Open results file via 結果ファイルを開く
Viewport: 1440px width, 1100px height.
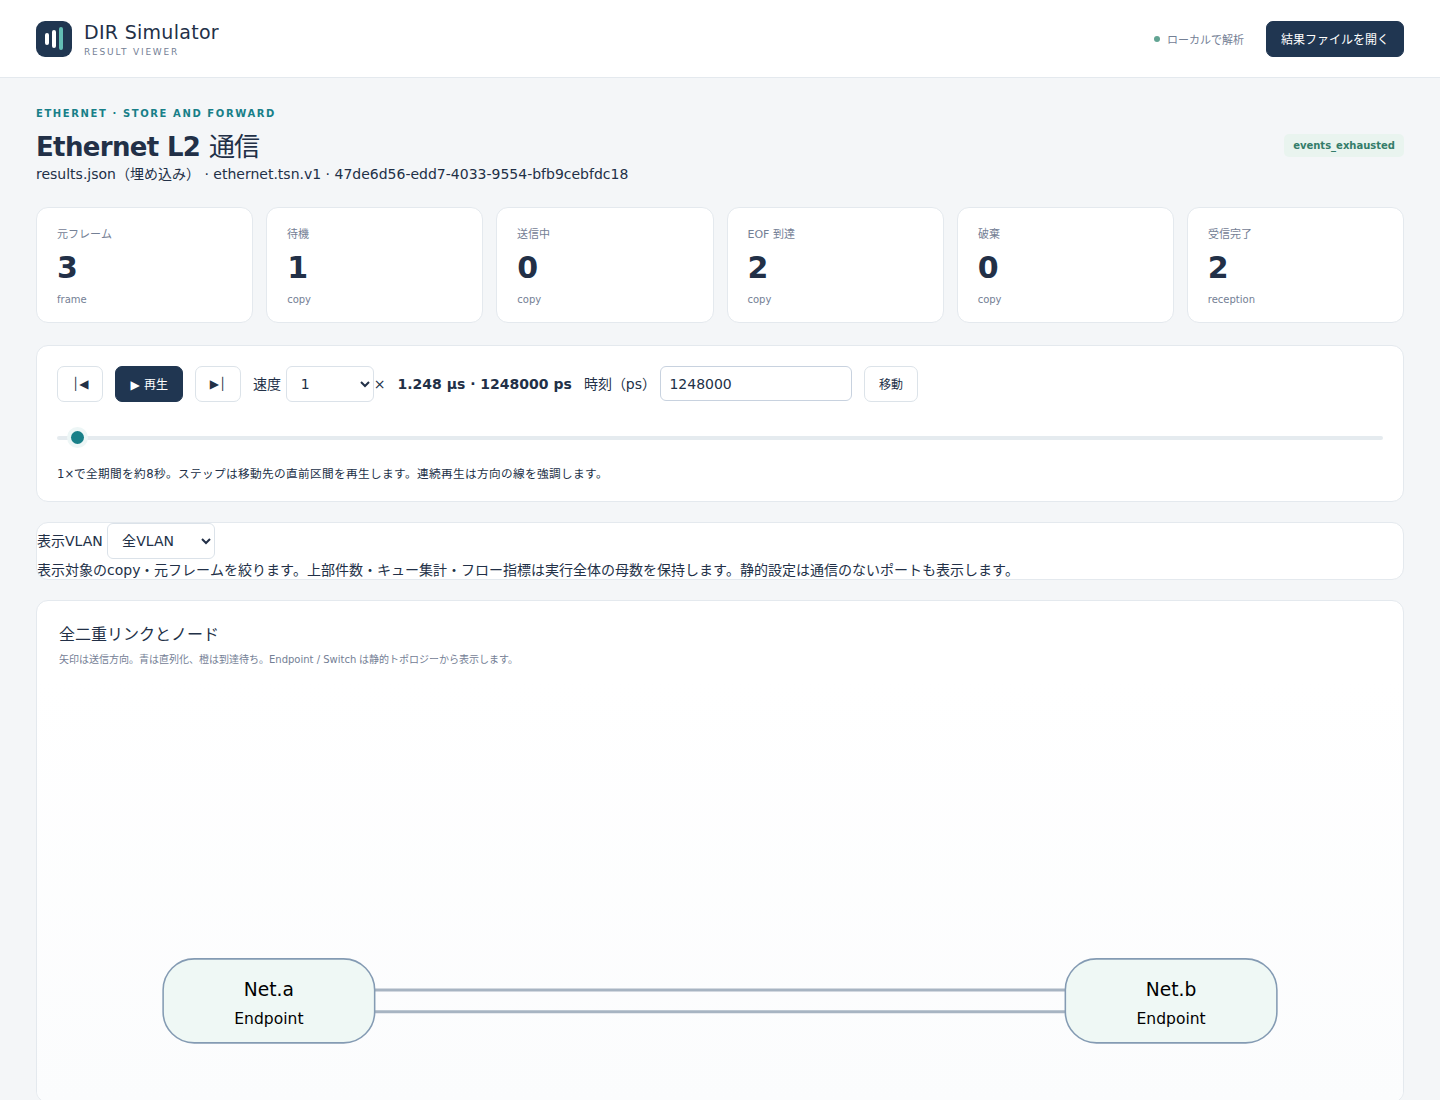click(x=1335, y=39)
